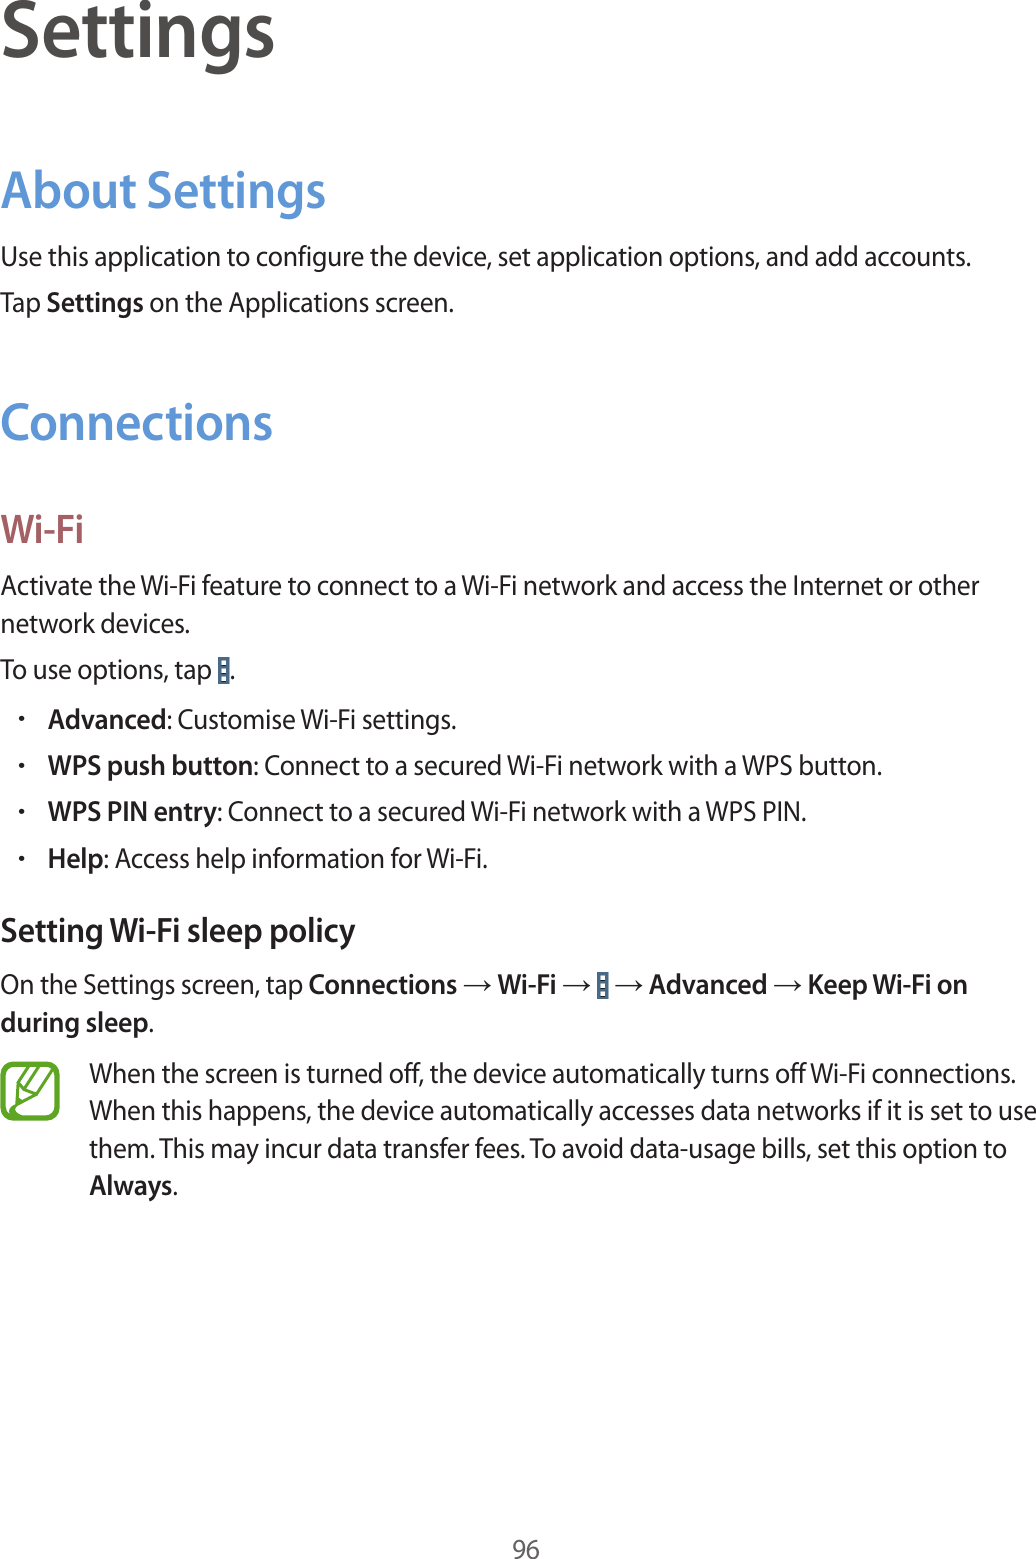Click bold "Wi-Fi" in the navigation path

coord(527,985)
